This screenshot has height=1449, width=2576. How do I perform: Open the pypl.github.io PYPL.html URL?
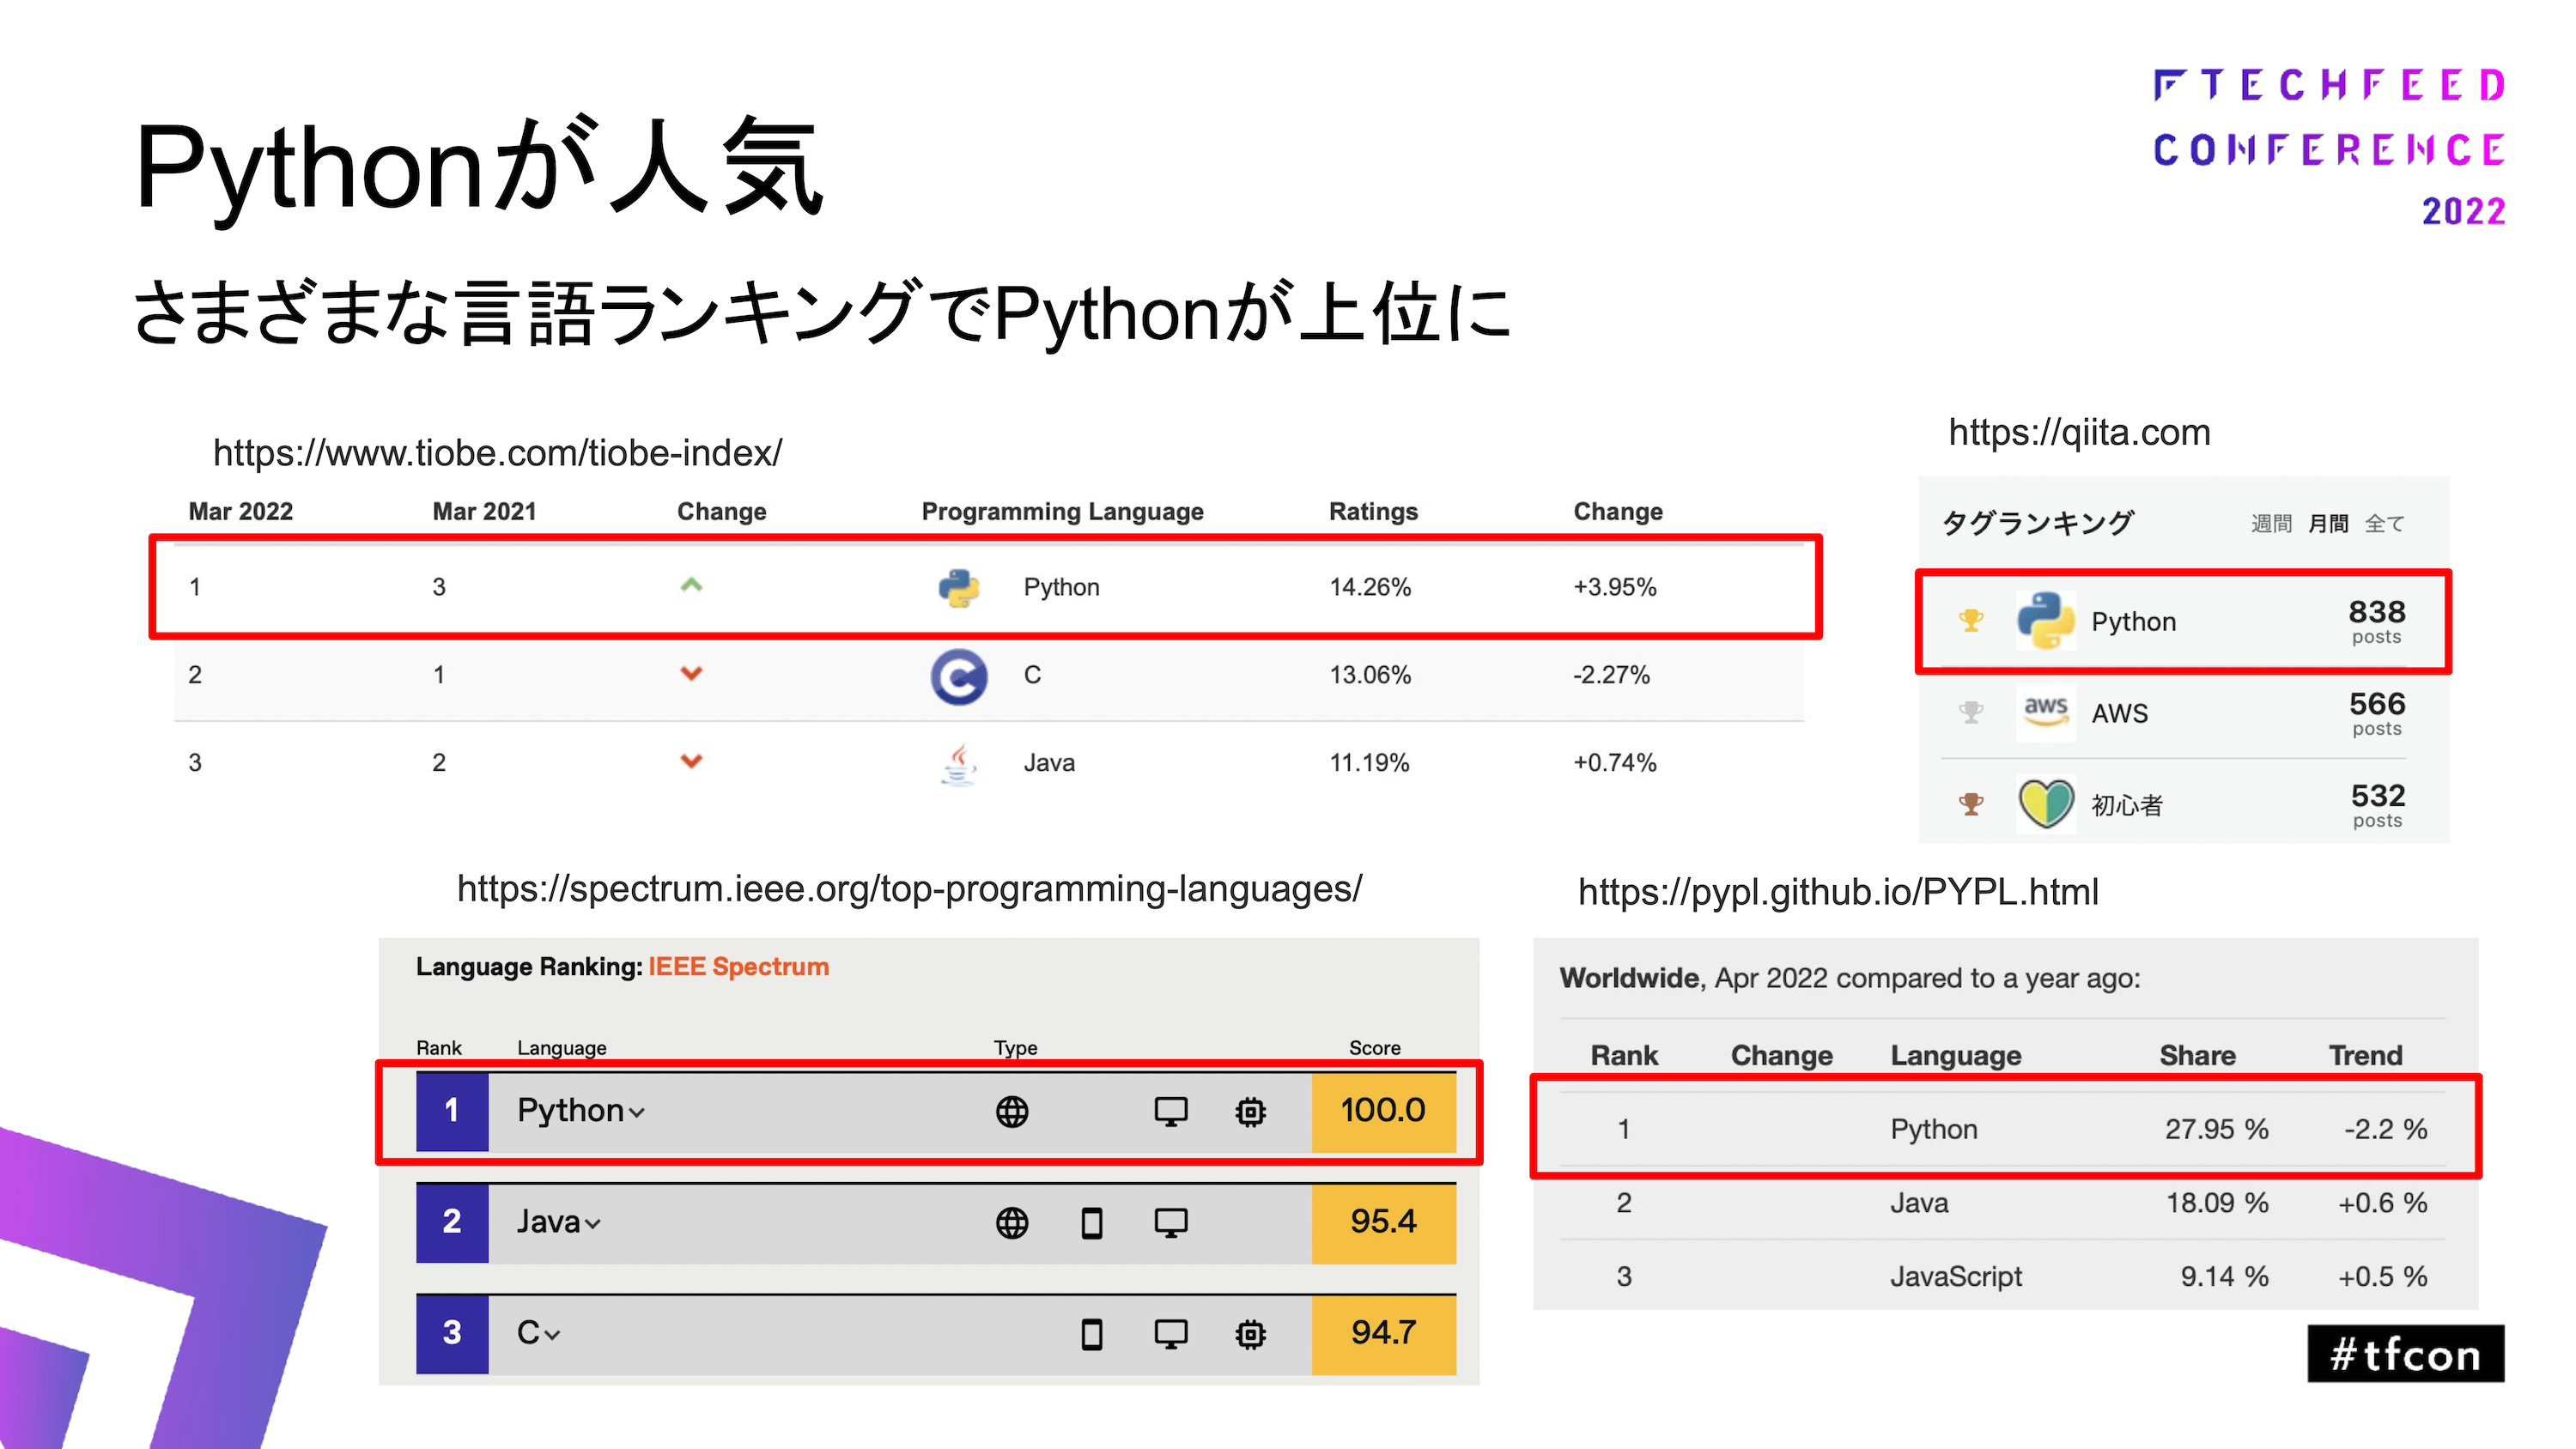[1838, 893]
